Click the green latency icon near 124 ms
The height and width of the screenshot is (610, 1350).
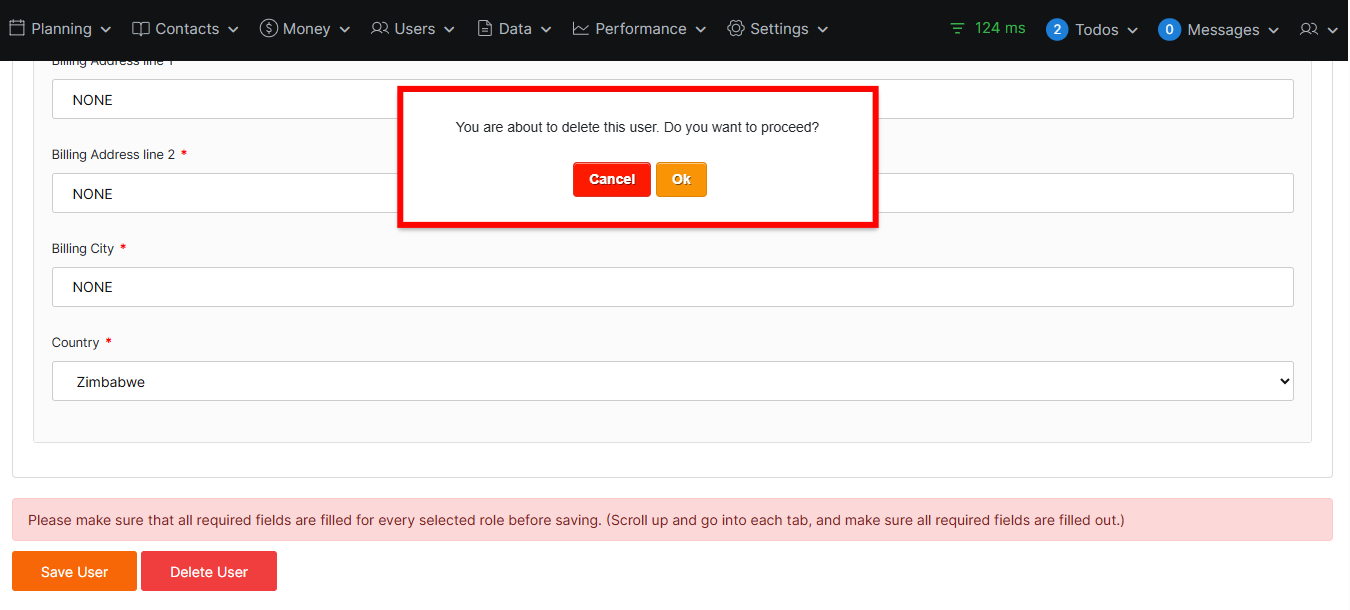958,29
